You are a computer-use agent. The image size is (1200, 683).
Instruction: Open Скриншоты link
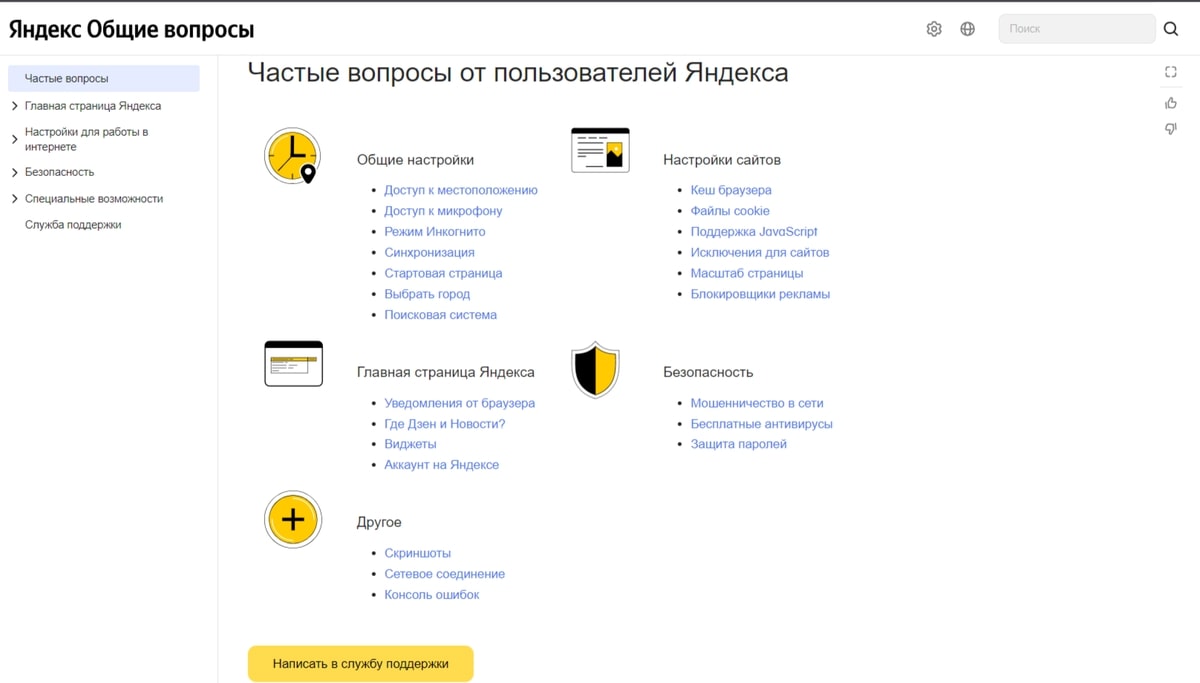[417, 553]
